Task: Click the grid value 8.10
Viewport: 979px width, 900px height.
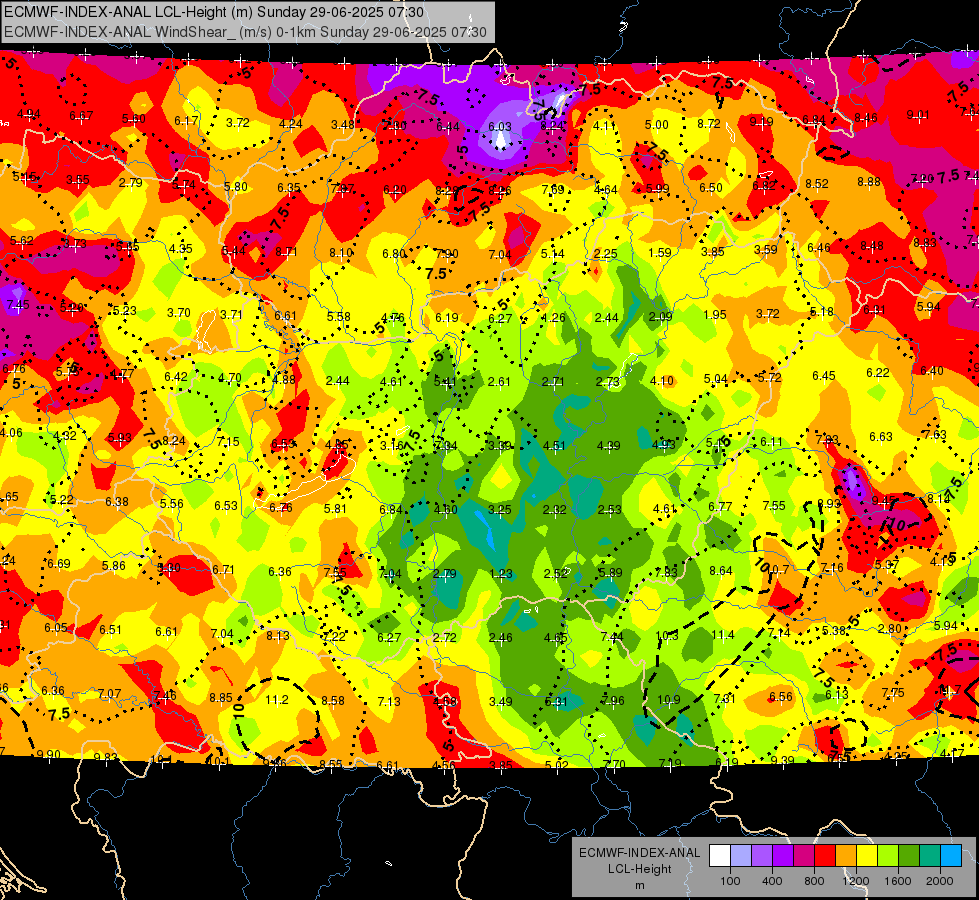Action: [341, 252]
